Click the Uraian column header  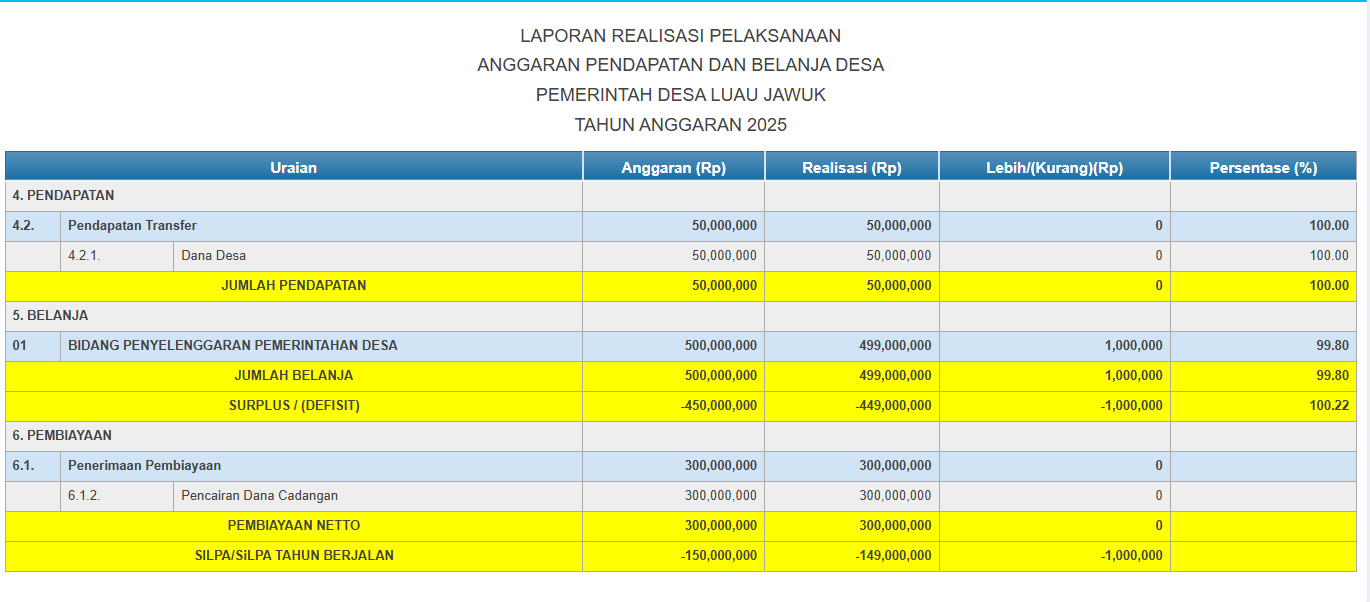[293, 168]
